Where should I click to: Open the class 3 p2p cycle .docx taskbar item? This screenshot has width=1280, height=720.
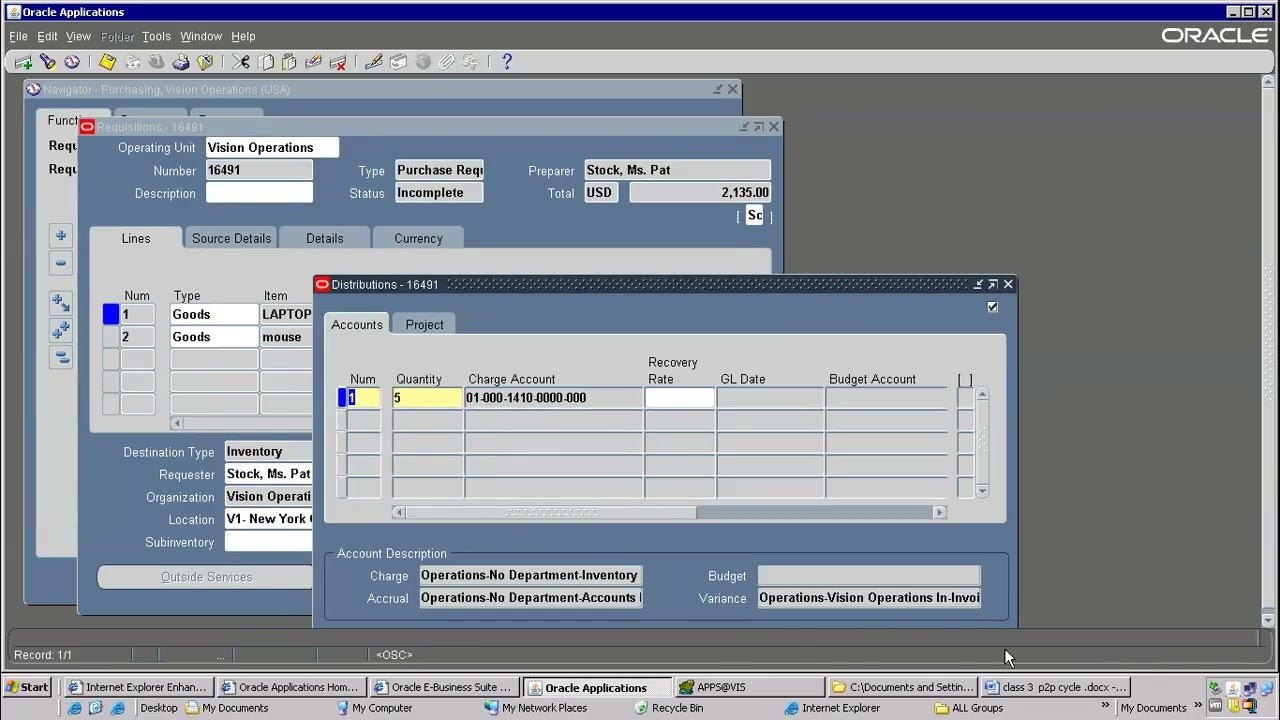[x=1056, y=687]
